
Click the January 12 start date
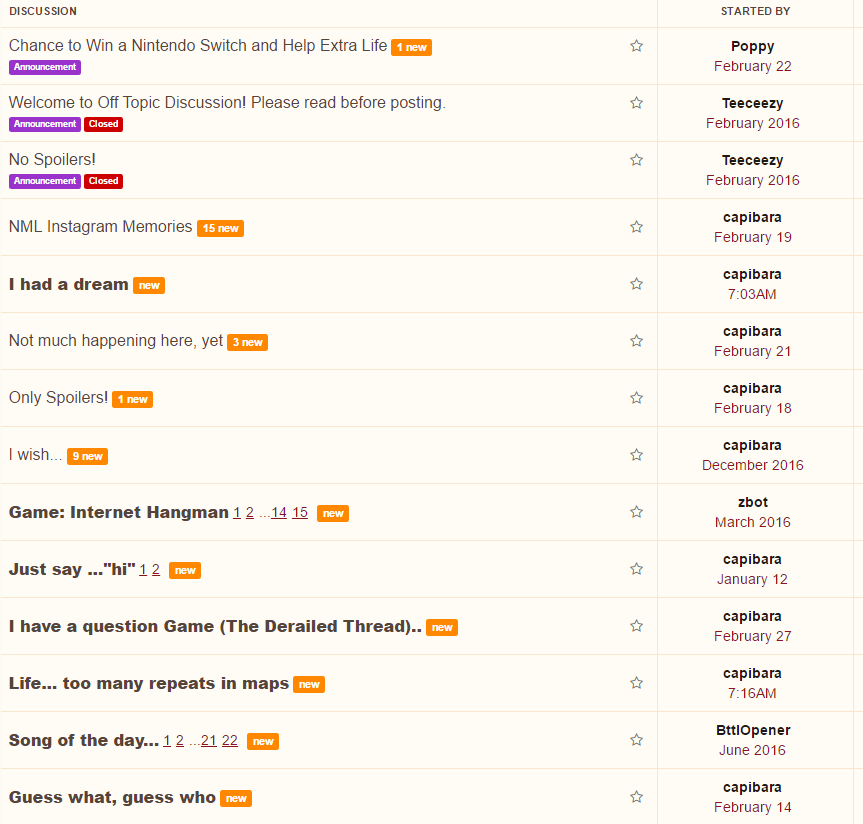click(752, 579)
